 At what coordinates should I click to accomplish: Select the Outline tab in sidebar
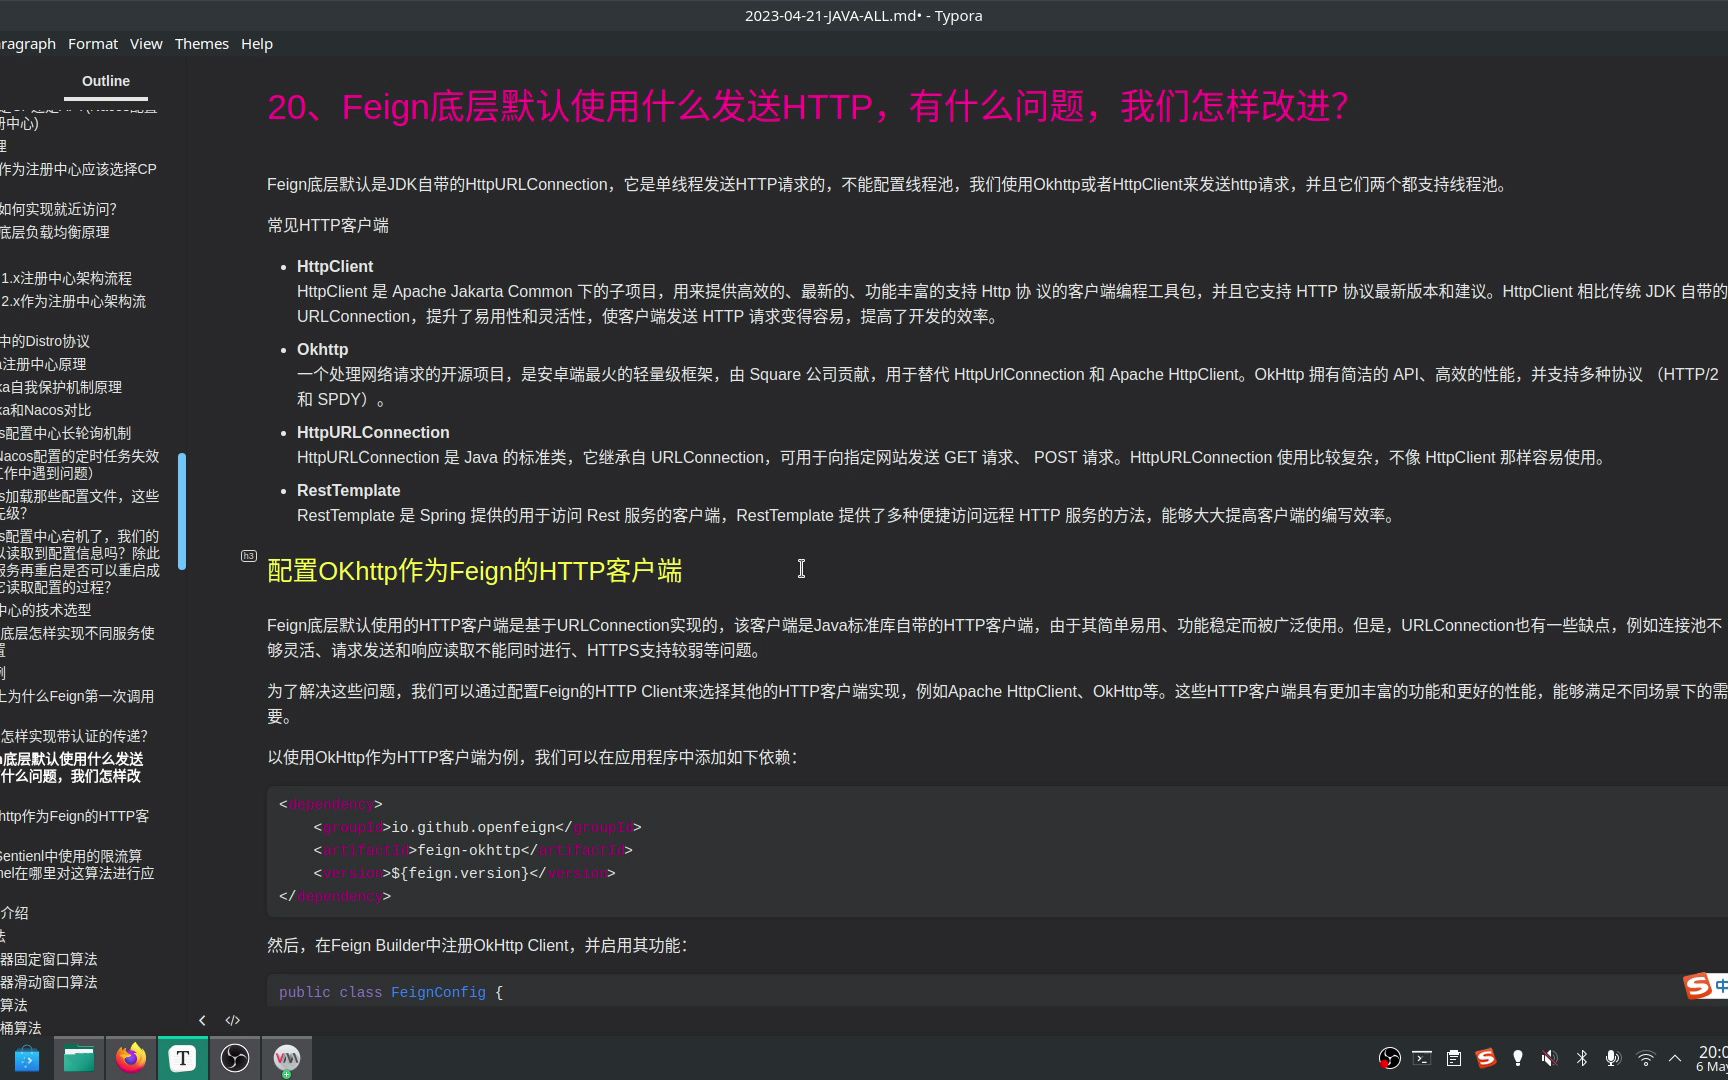tap(106, 81)
